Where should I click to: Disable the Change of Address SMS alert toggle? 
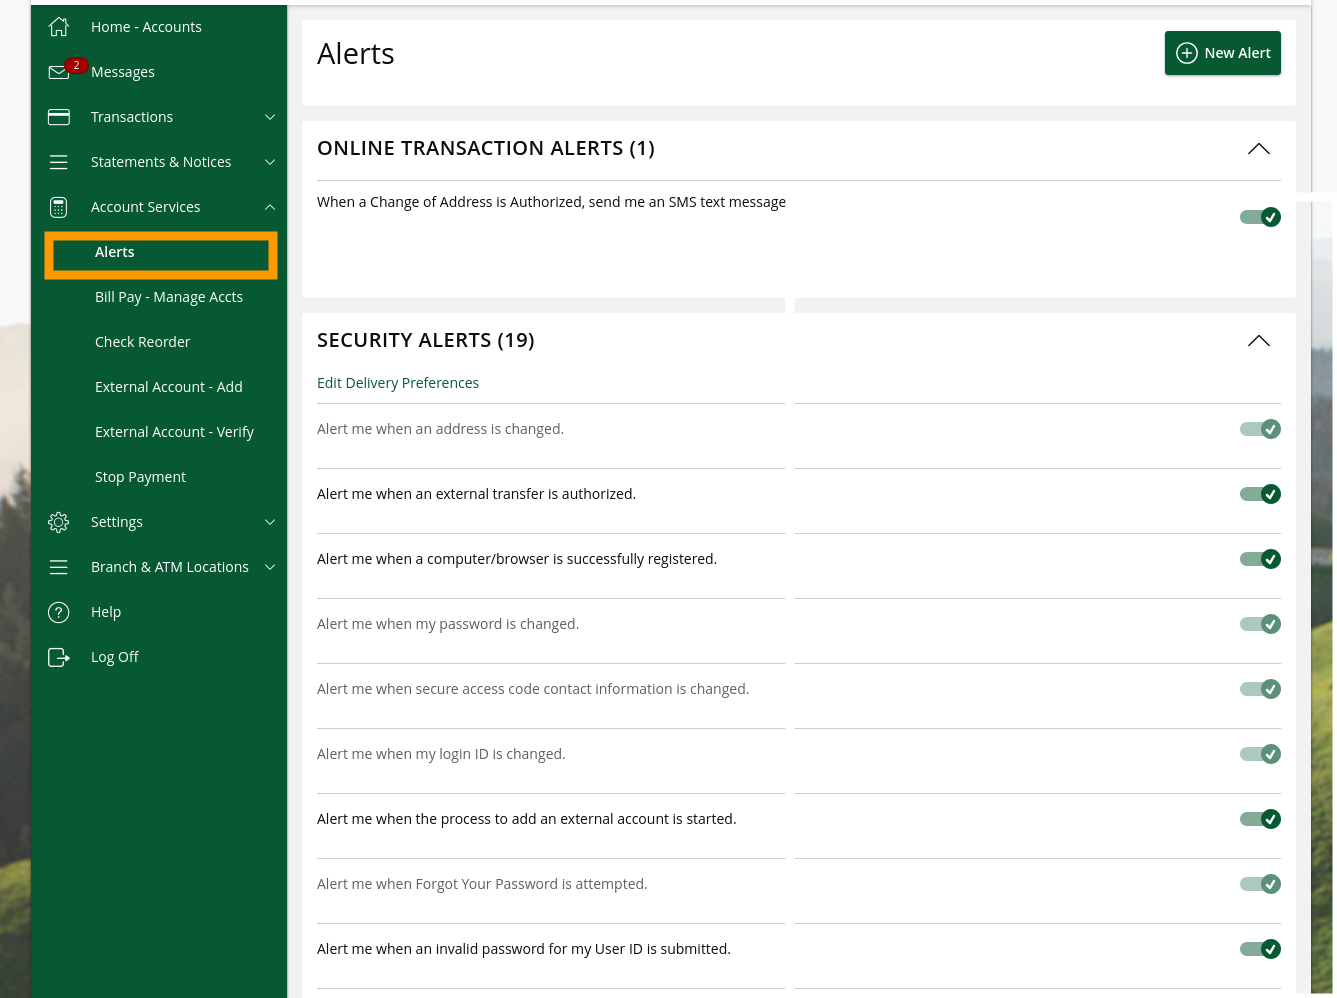coord(1260,217)
